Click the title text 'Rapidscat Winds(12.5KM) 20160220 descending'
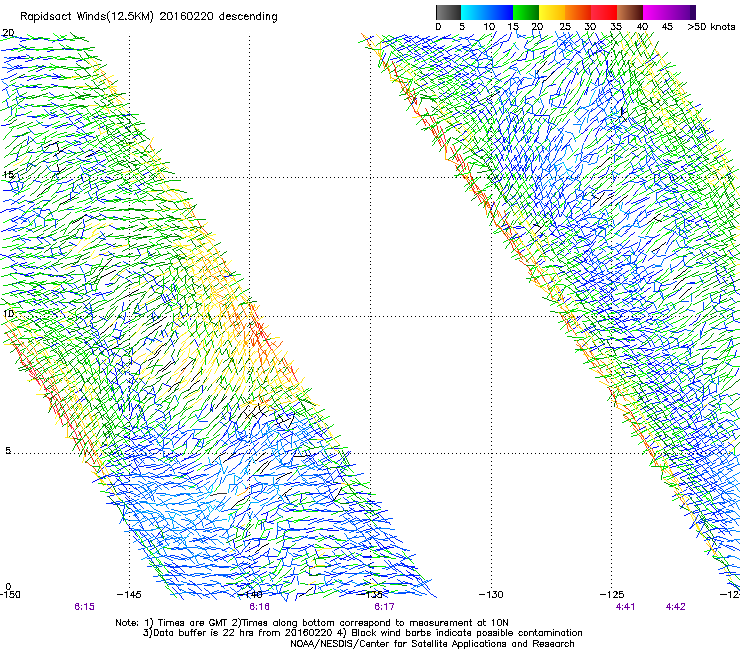Image resolution: width=740 pixels, height=650 pixels. coord(149,17)
